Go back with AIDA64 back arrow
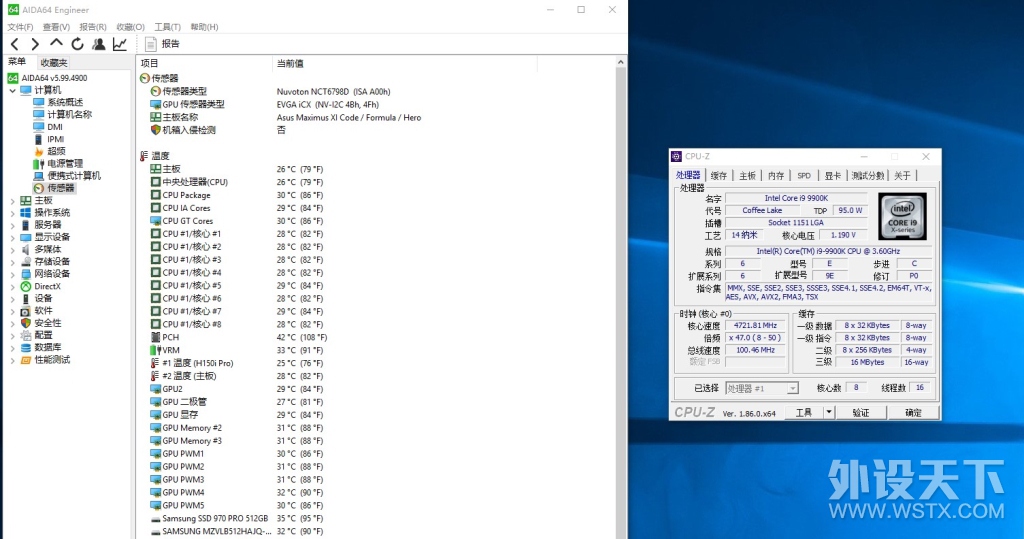The image size is (1024, 539). (x=14, y=44)
